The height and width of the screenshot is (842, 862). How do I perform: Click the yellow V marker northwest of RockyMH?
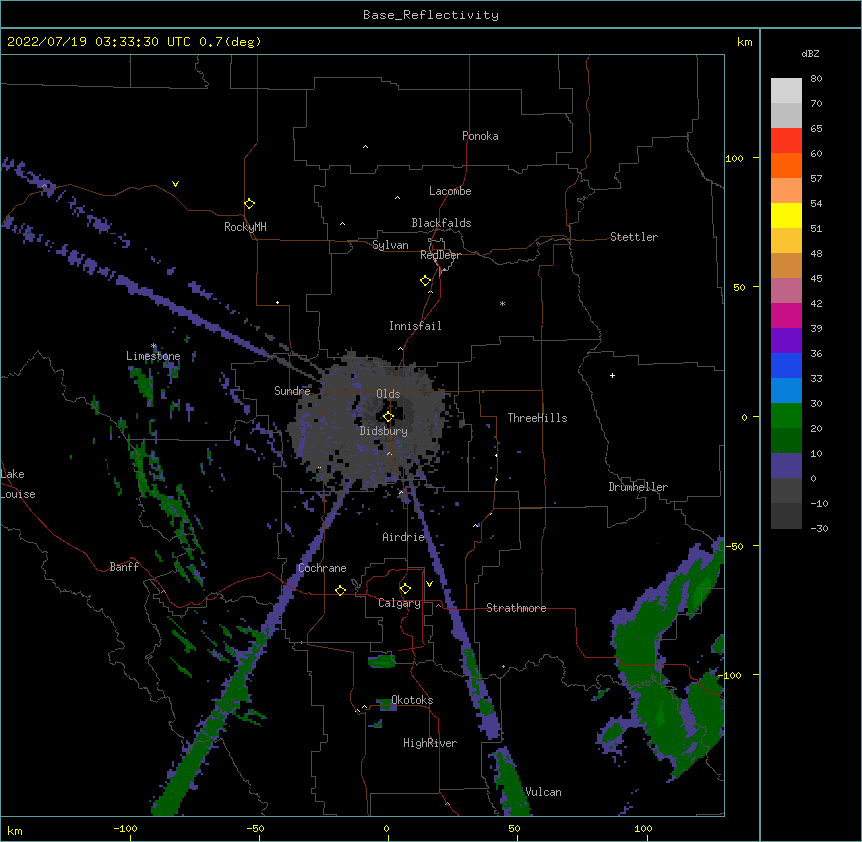pyautogui.click(x=175, y=184)
